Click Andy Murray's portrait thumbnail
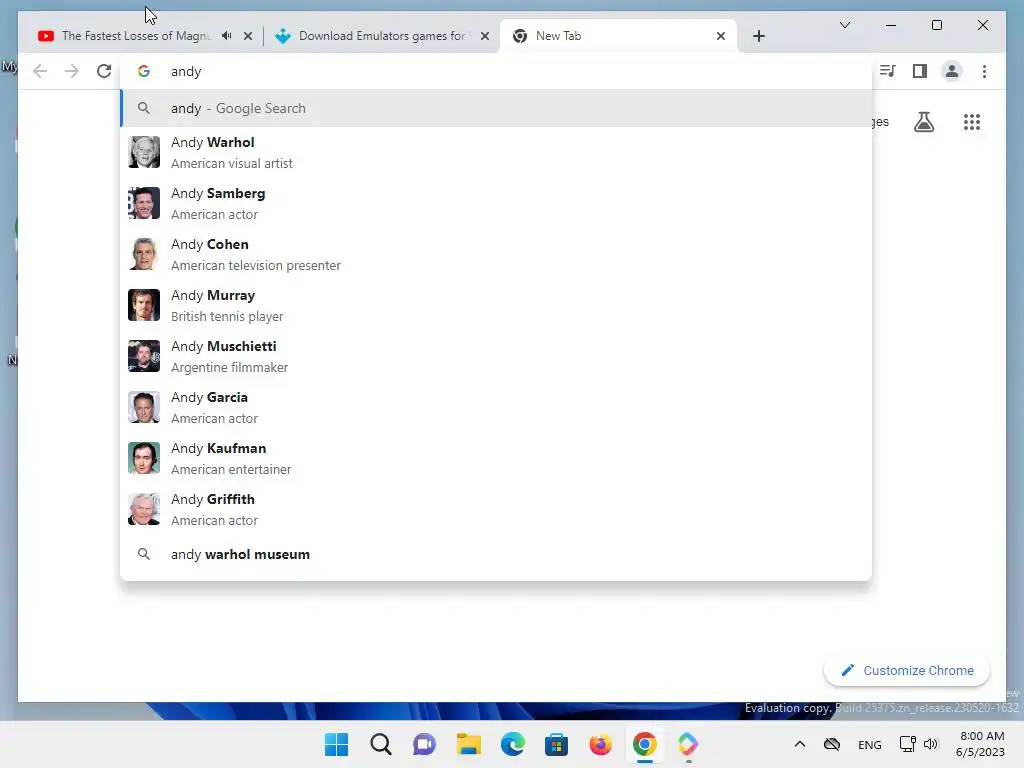The image size is (1024, 768). pos(144,305)
